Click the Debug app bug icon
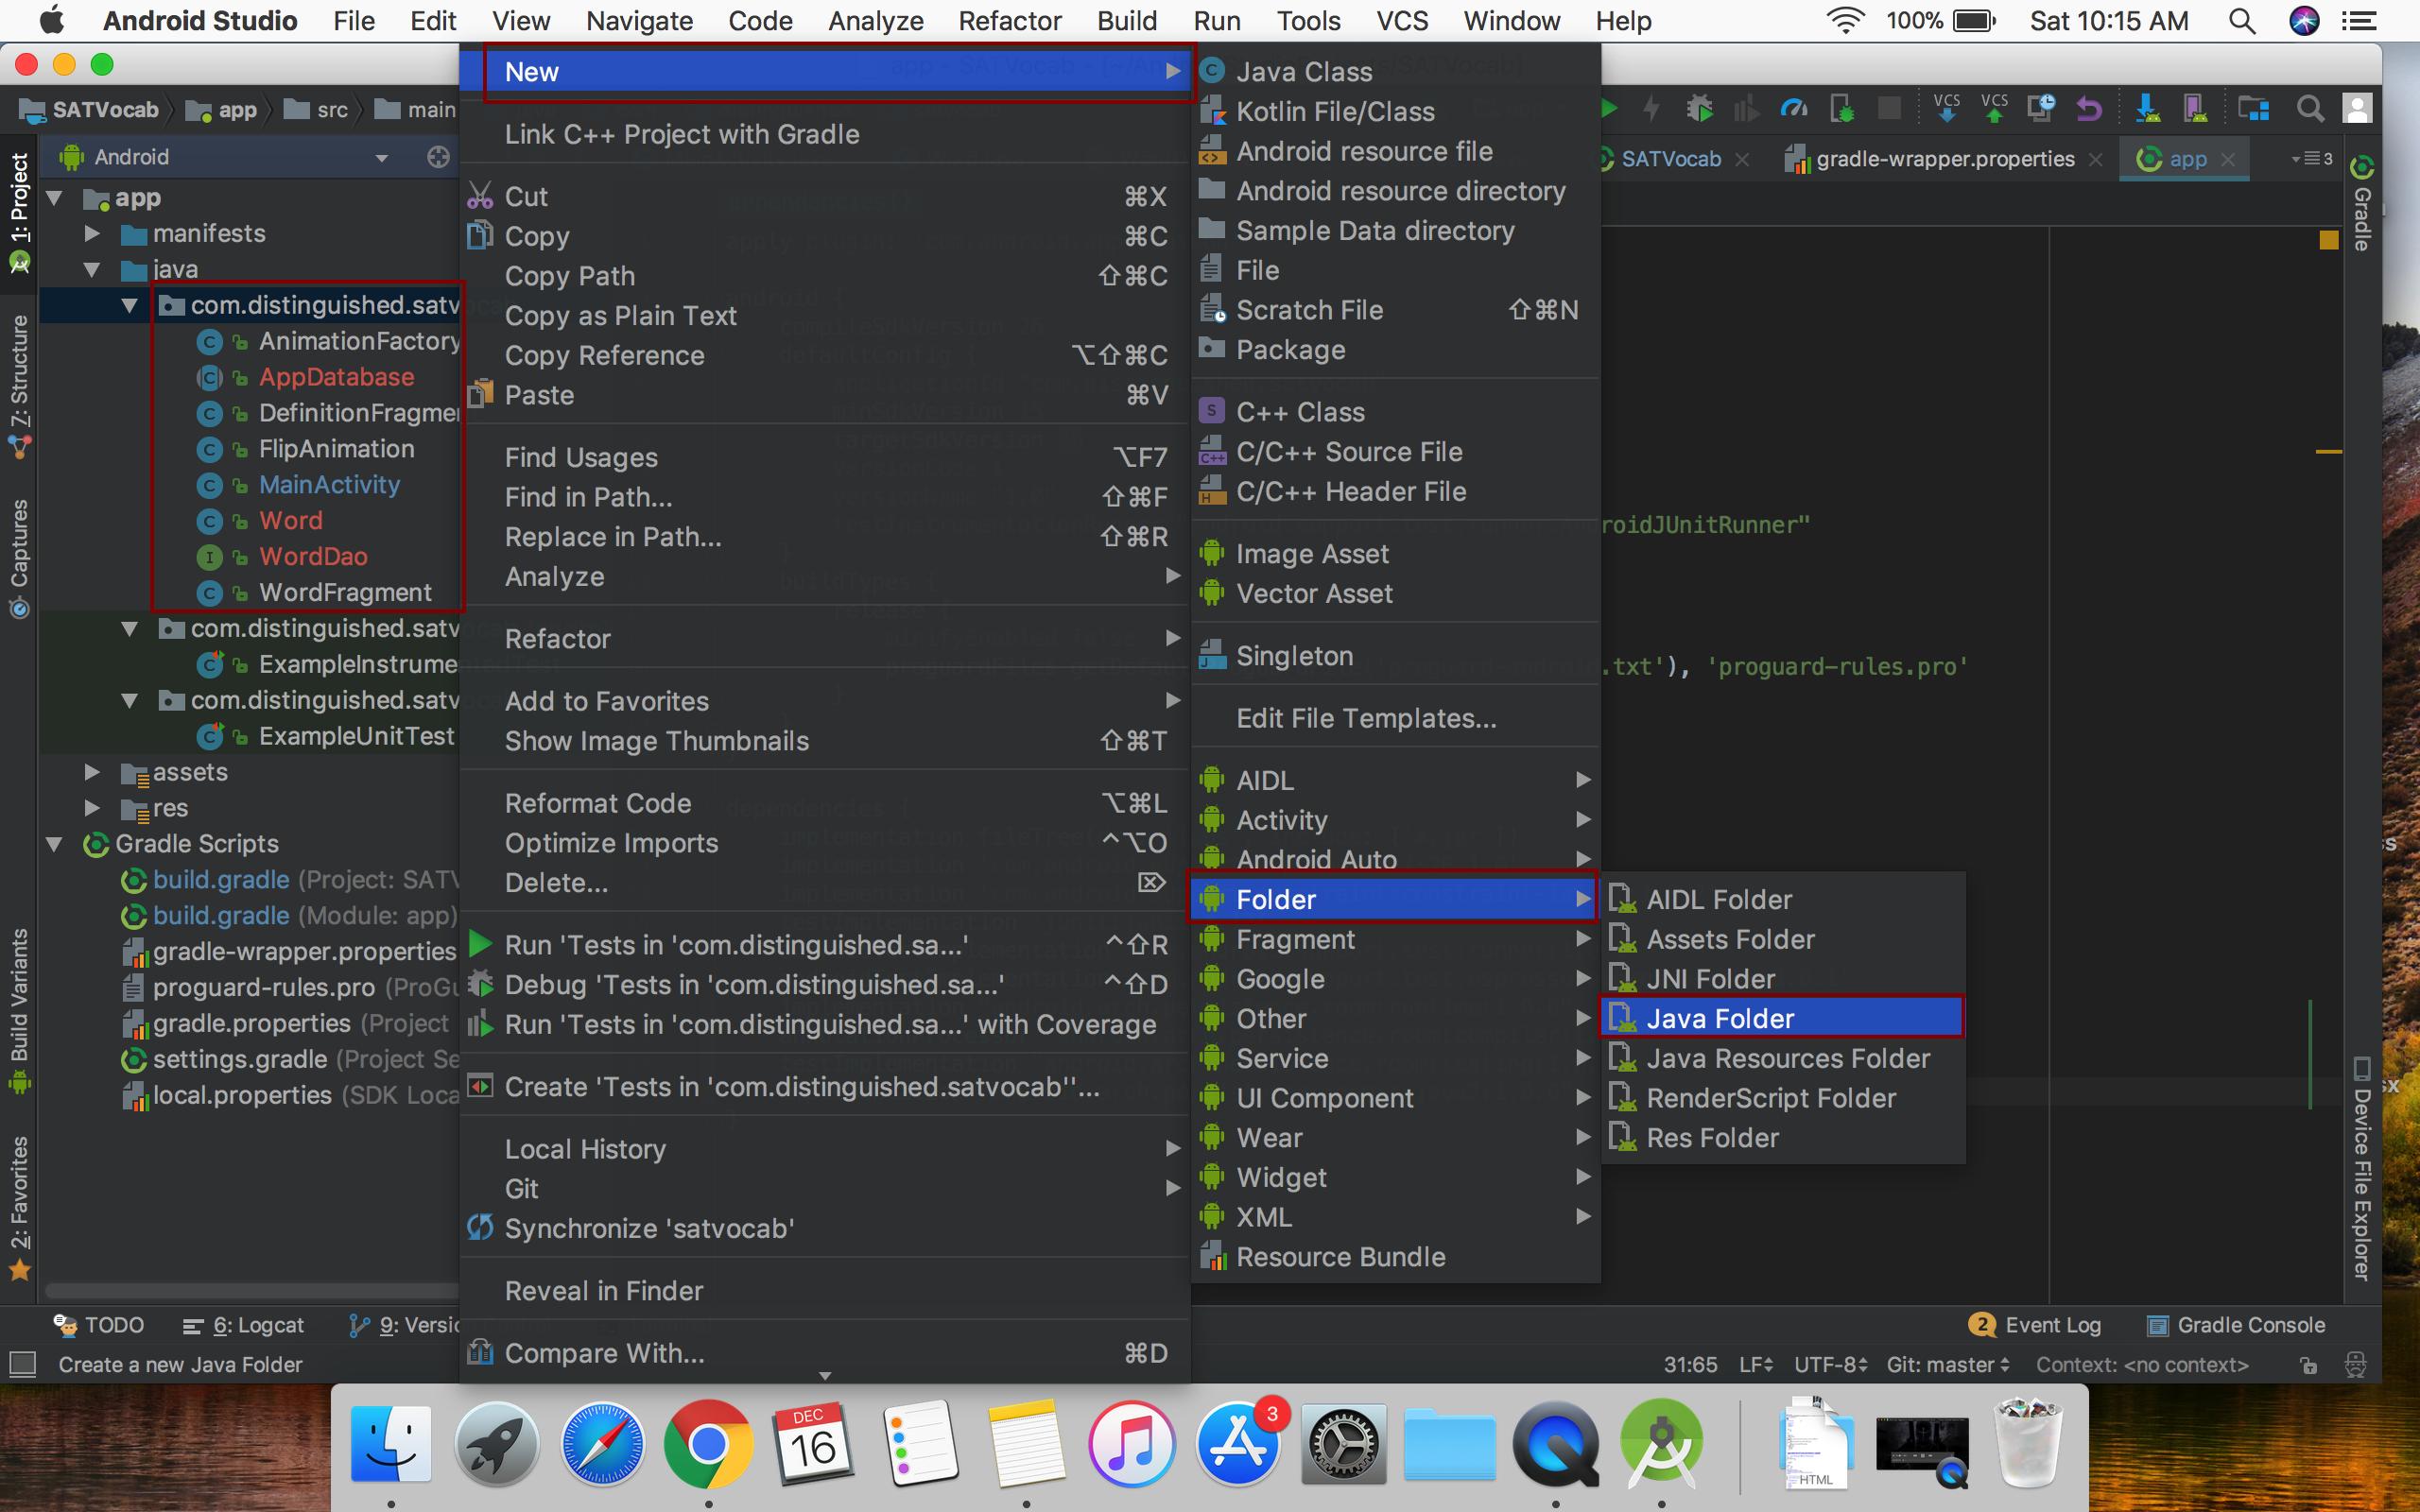The height and width of the screenshot is (1512, 2420). point(1699,108)
